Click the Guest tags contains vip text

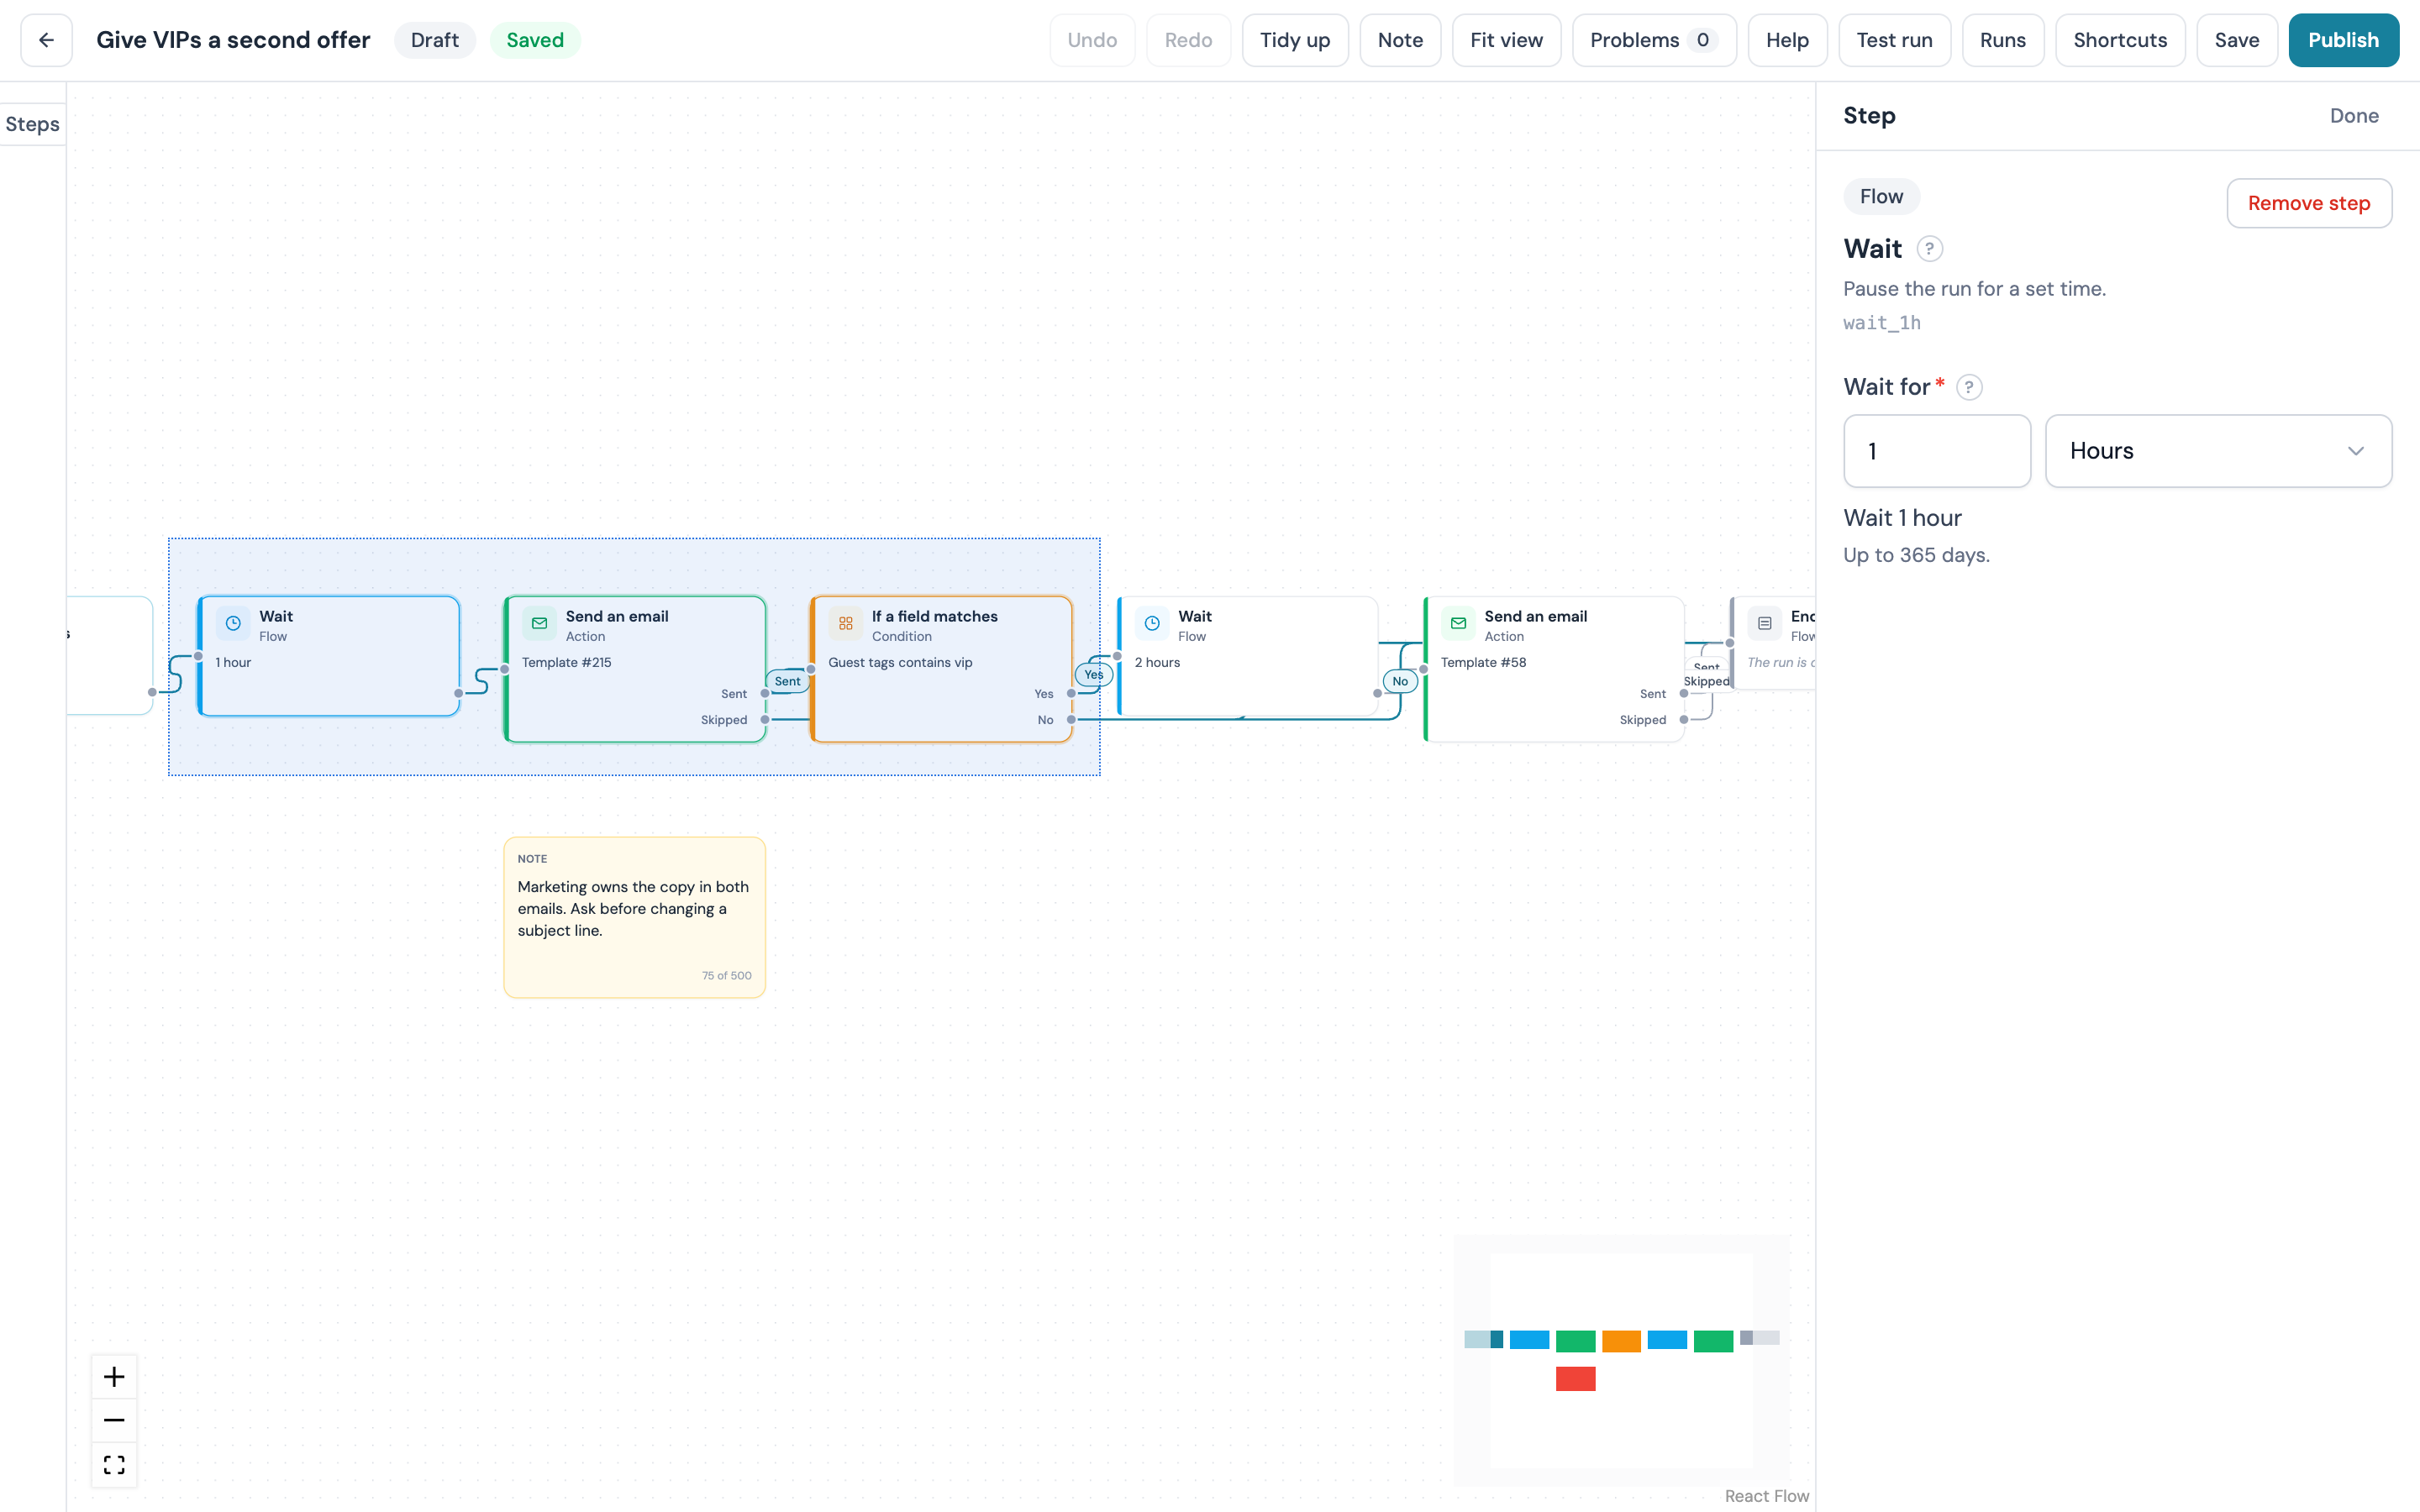[x=900, y=663]
